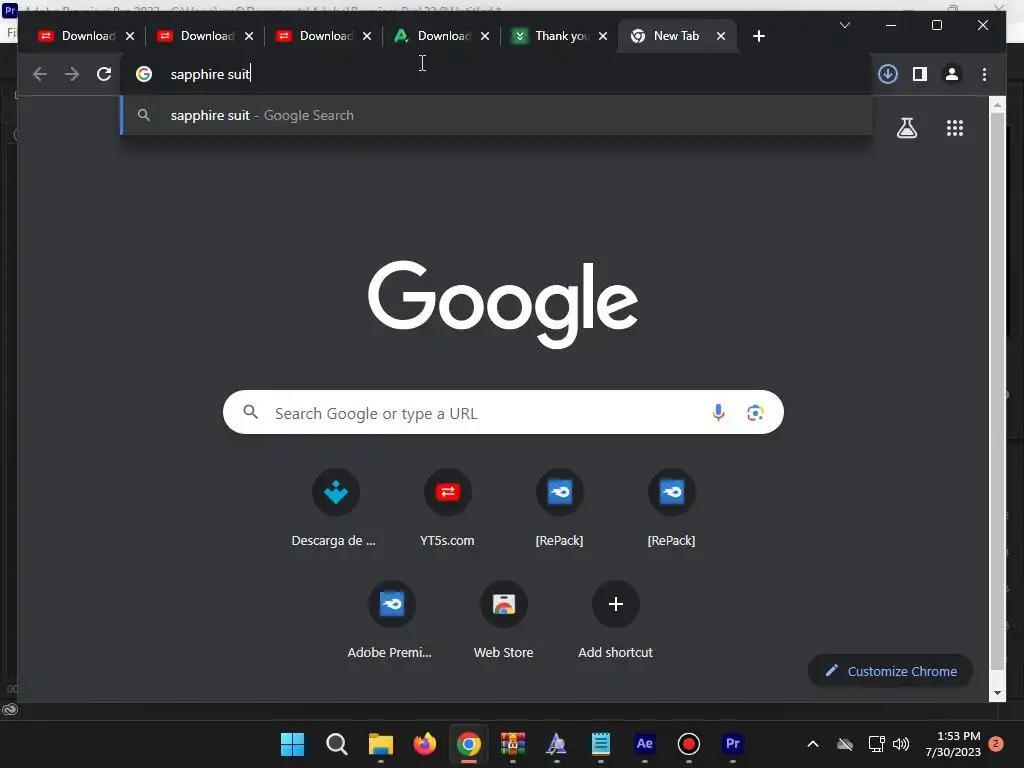This screenshot has height=768, width=1024.
Task: Open the taskbar clock and date
Action: click(952, 744)
